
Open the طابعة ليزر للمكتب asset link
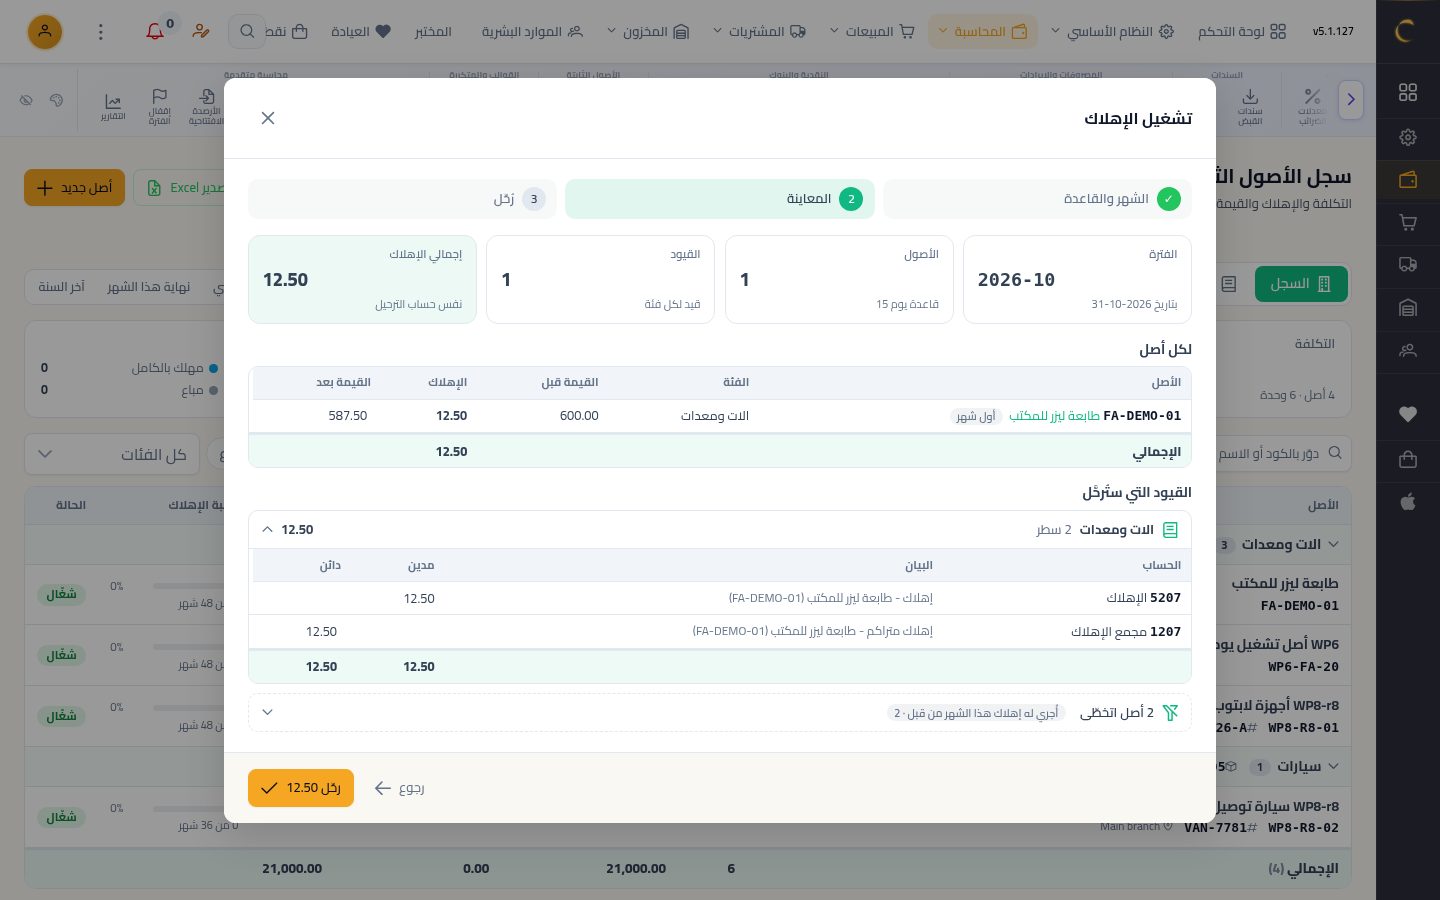tap(1054, 415)
